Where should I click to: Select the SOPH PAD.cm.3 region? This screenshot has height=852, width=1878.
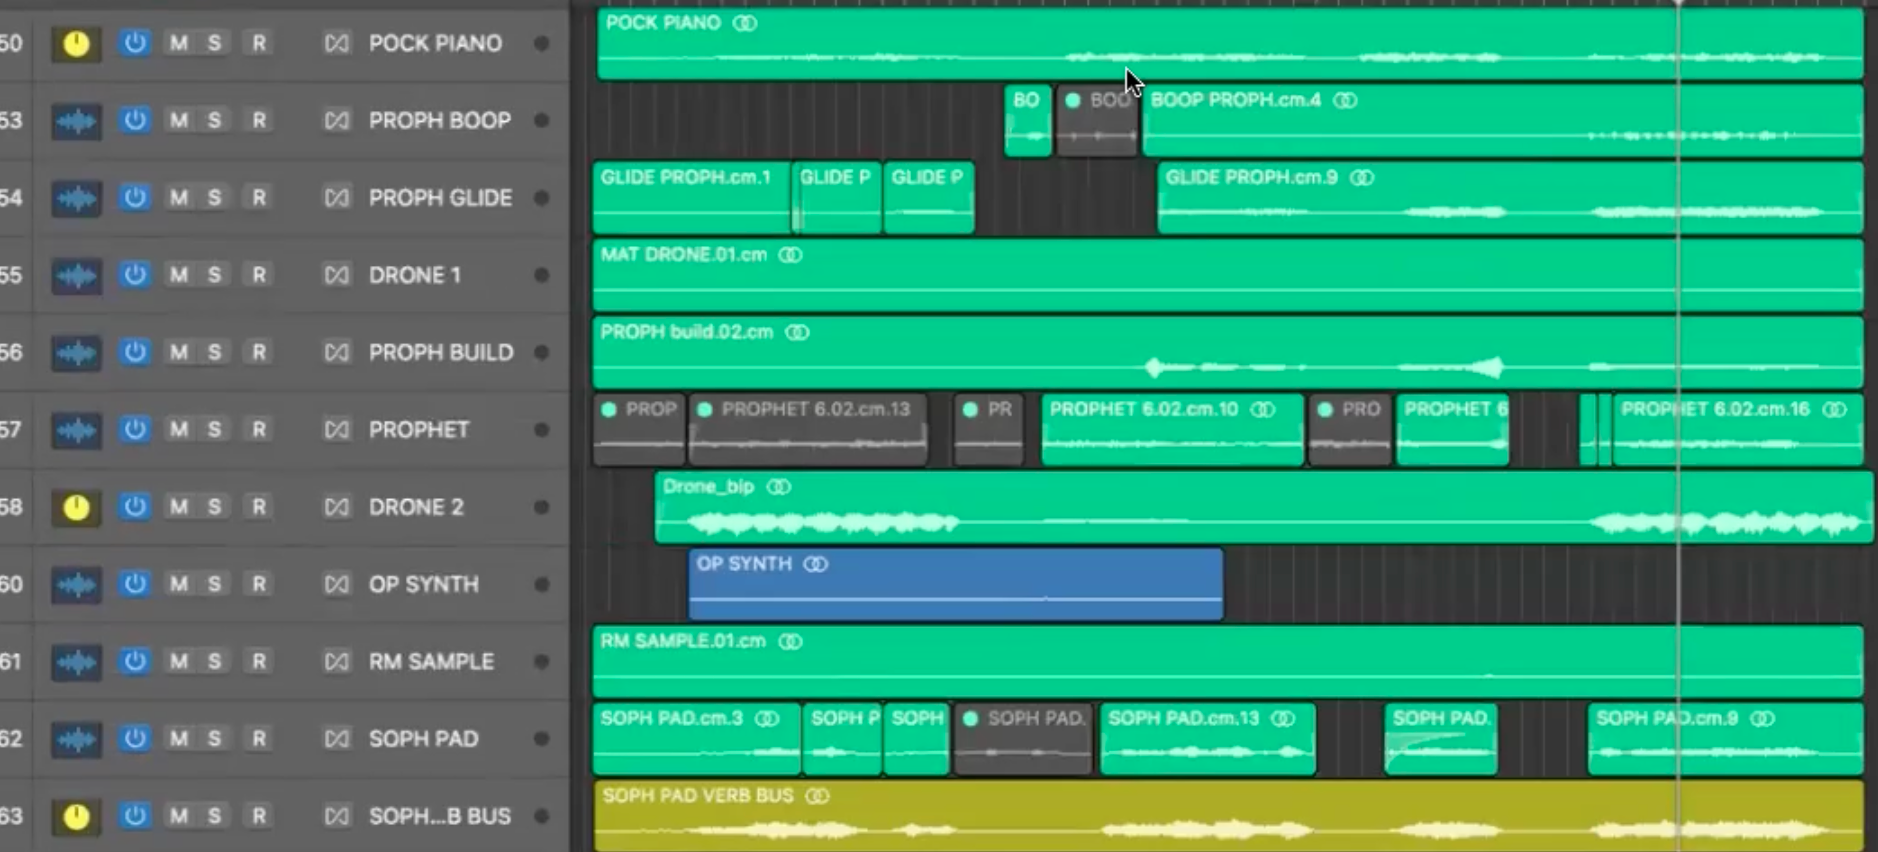(x=696, y=739)
